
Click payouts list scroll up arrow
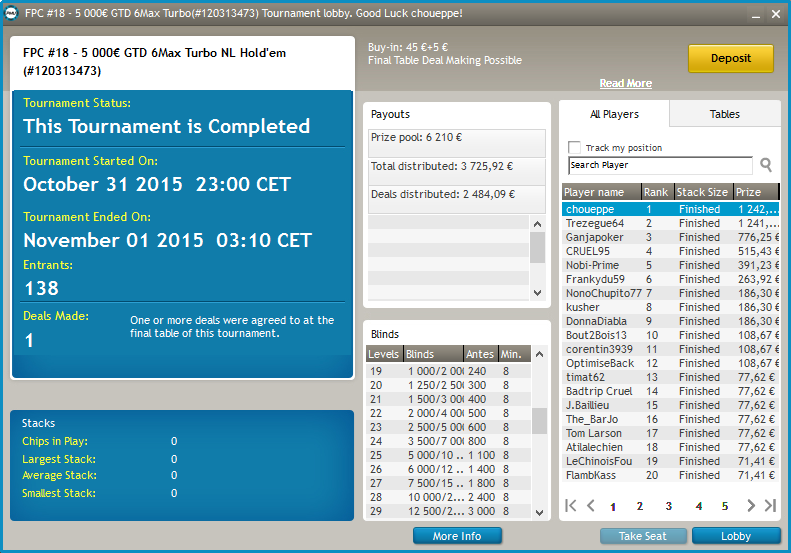[x=537, y=224]
